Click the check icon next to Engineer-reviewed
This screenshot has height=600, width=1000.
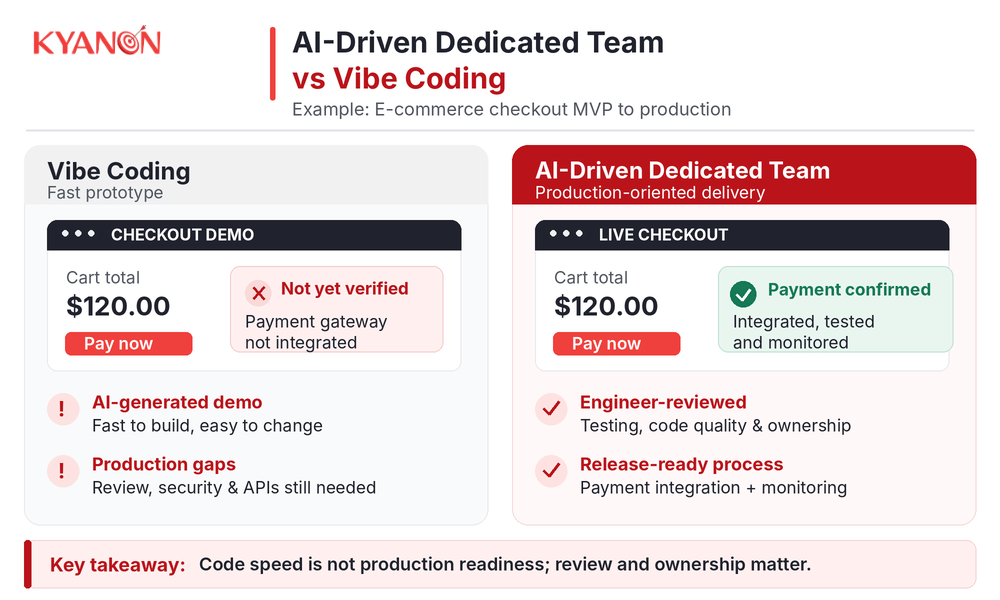(551, 409)
